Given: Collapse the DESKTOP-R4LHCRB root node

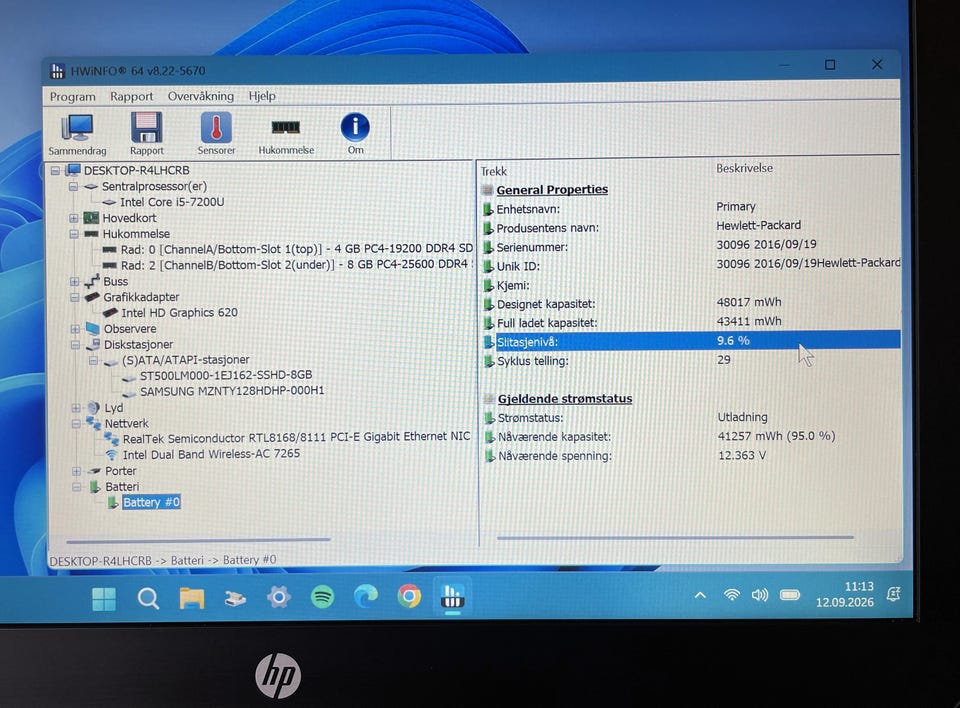Looking at the screenshot, I should (x=56, y=170).
